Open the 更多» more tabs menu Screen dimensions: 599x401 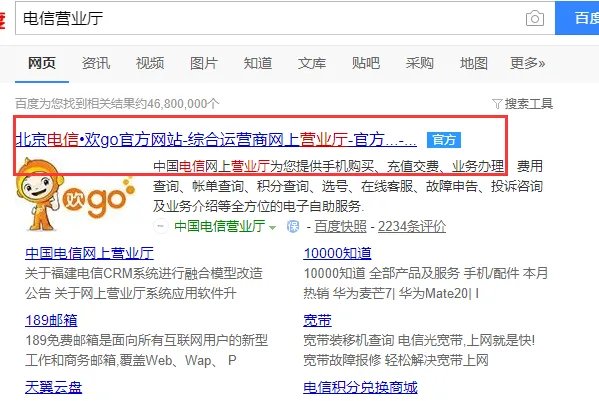528,63
